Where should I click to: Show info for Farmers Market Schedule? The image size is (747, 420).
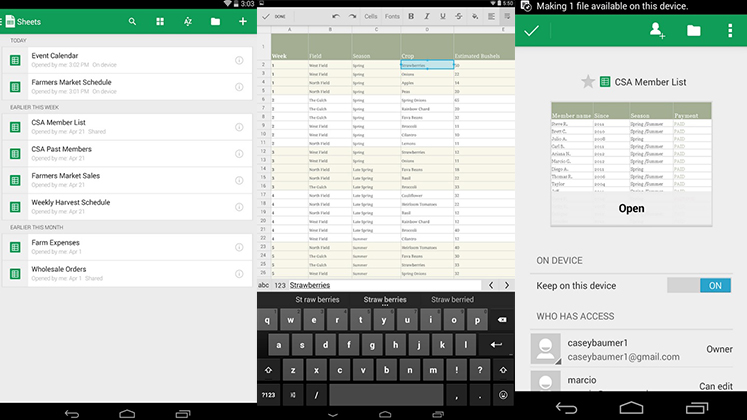[x=239, y=87]
